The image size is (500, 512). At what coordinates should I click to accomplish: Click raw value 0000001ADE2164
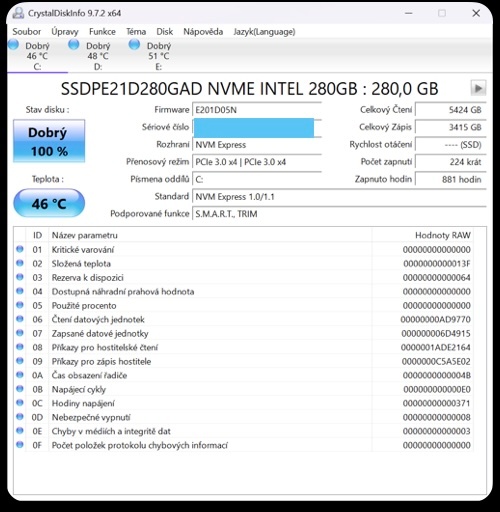[x=435, y=348]
